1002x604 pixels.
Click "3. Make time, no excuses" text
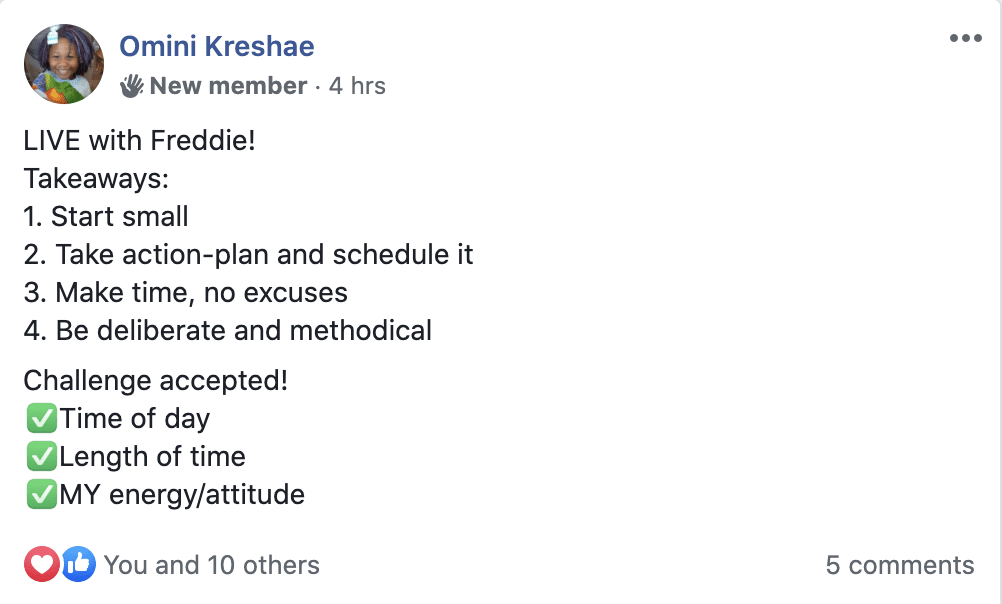pyautogui.click(x=186, y=293)
